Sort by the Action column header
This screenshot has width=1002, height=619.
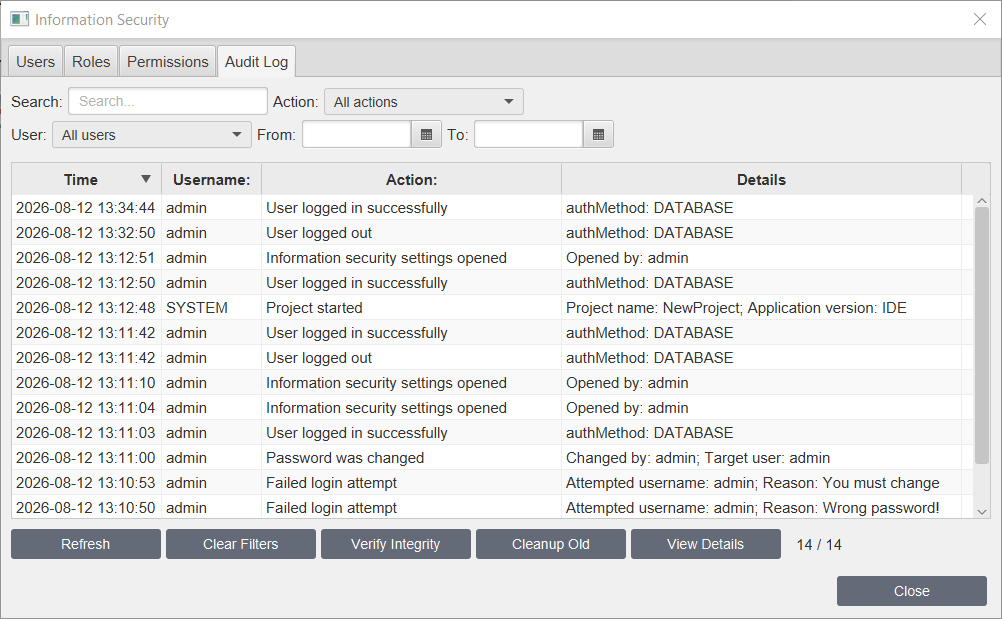click(x=412, y=180)
